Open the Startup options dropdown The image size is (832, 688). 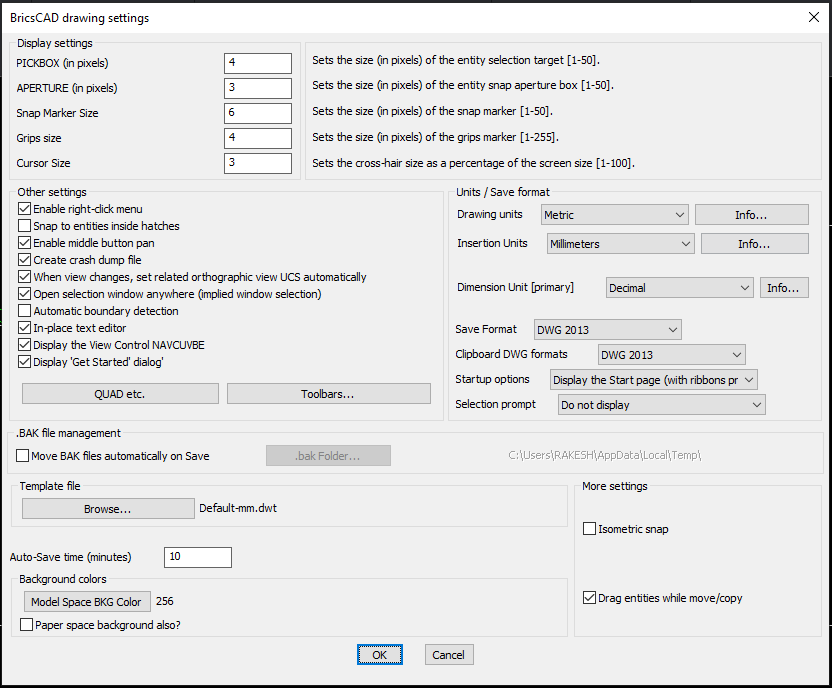coord(654,380)
